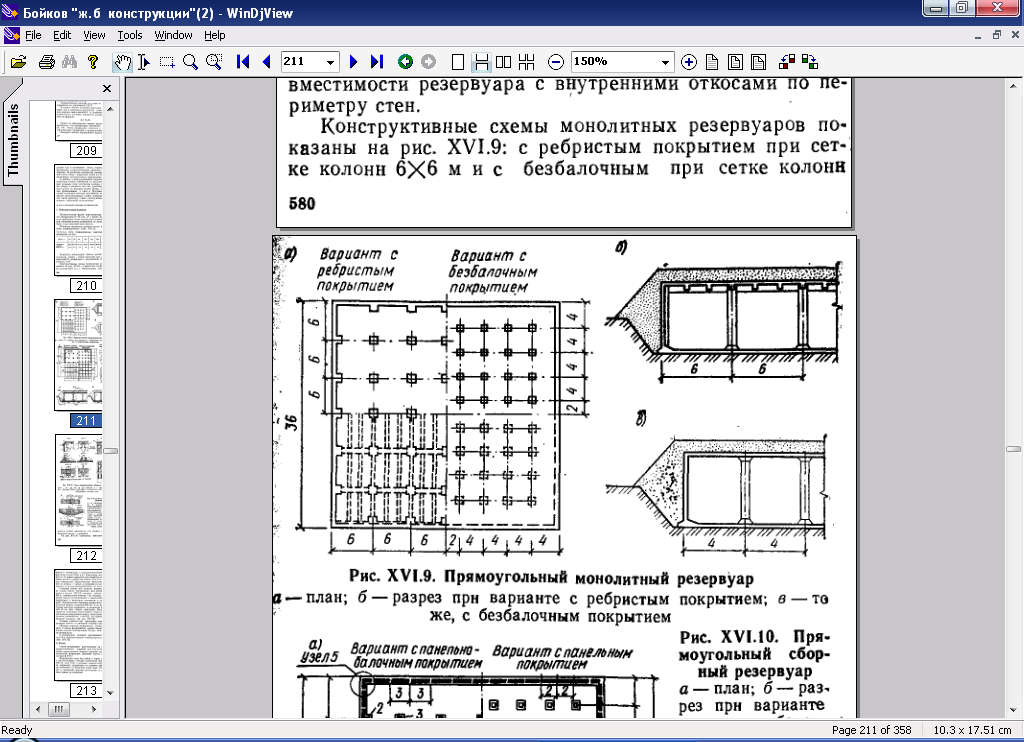Open the Edit menu
Image resolution: width=1024 pixels, height=742 pixels.
pyautogui.click(x=62, y=35)
